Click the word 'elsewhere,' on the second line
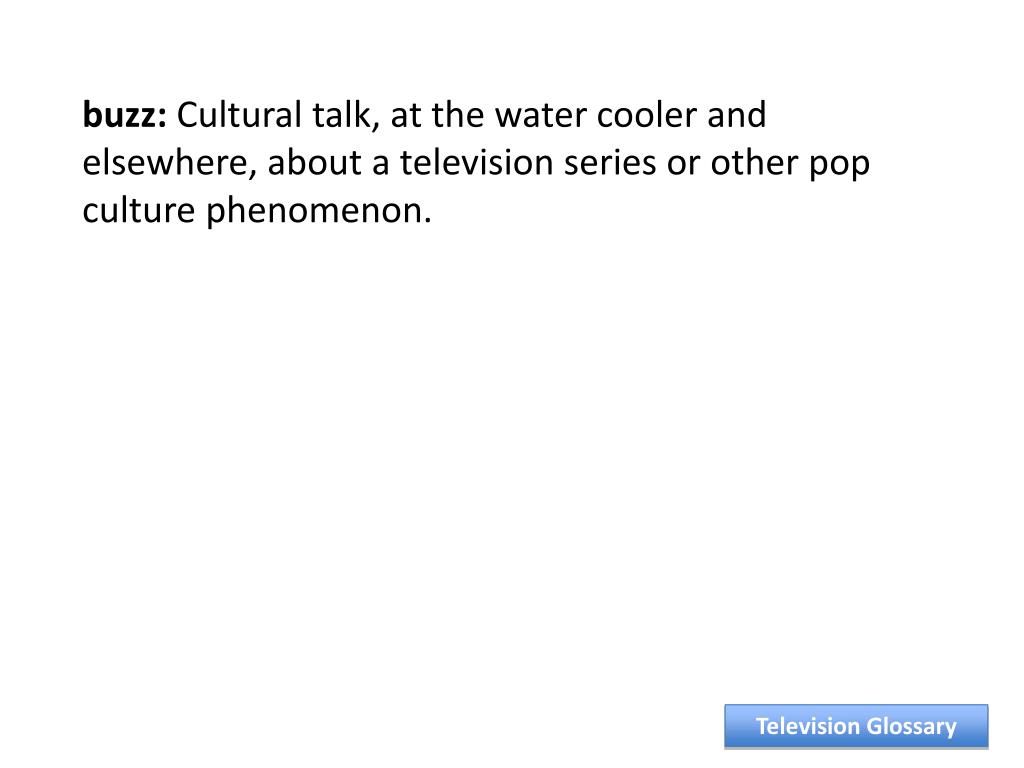The image size is (1024, 768). pos(170,163)
